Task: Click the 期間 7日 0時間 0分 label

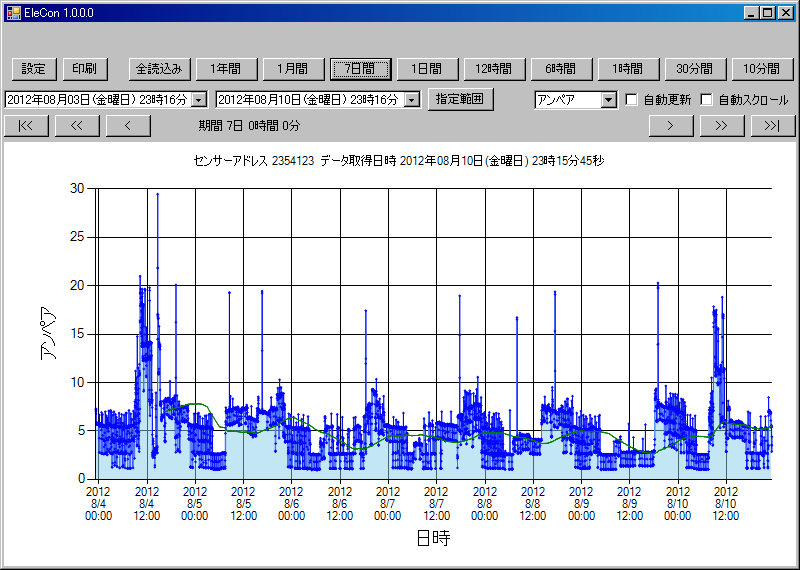Action: tap(249, 126)
